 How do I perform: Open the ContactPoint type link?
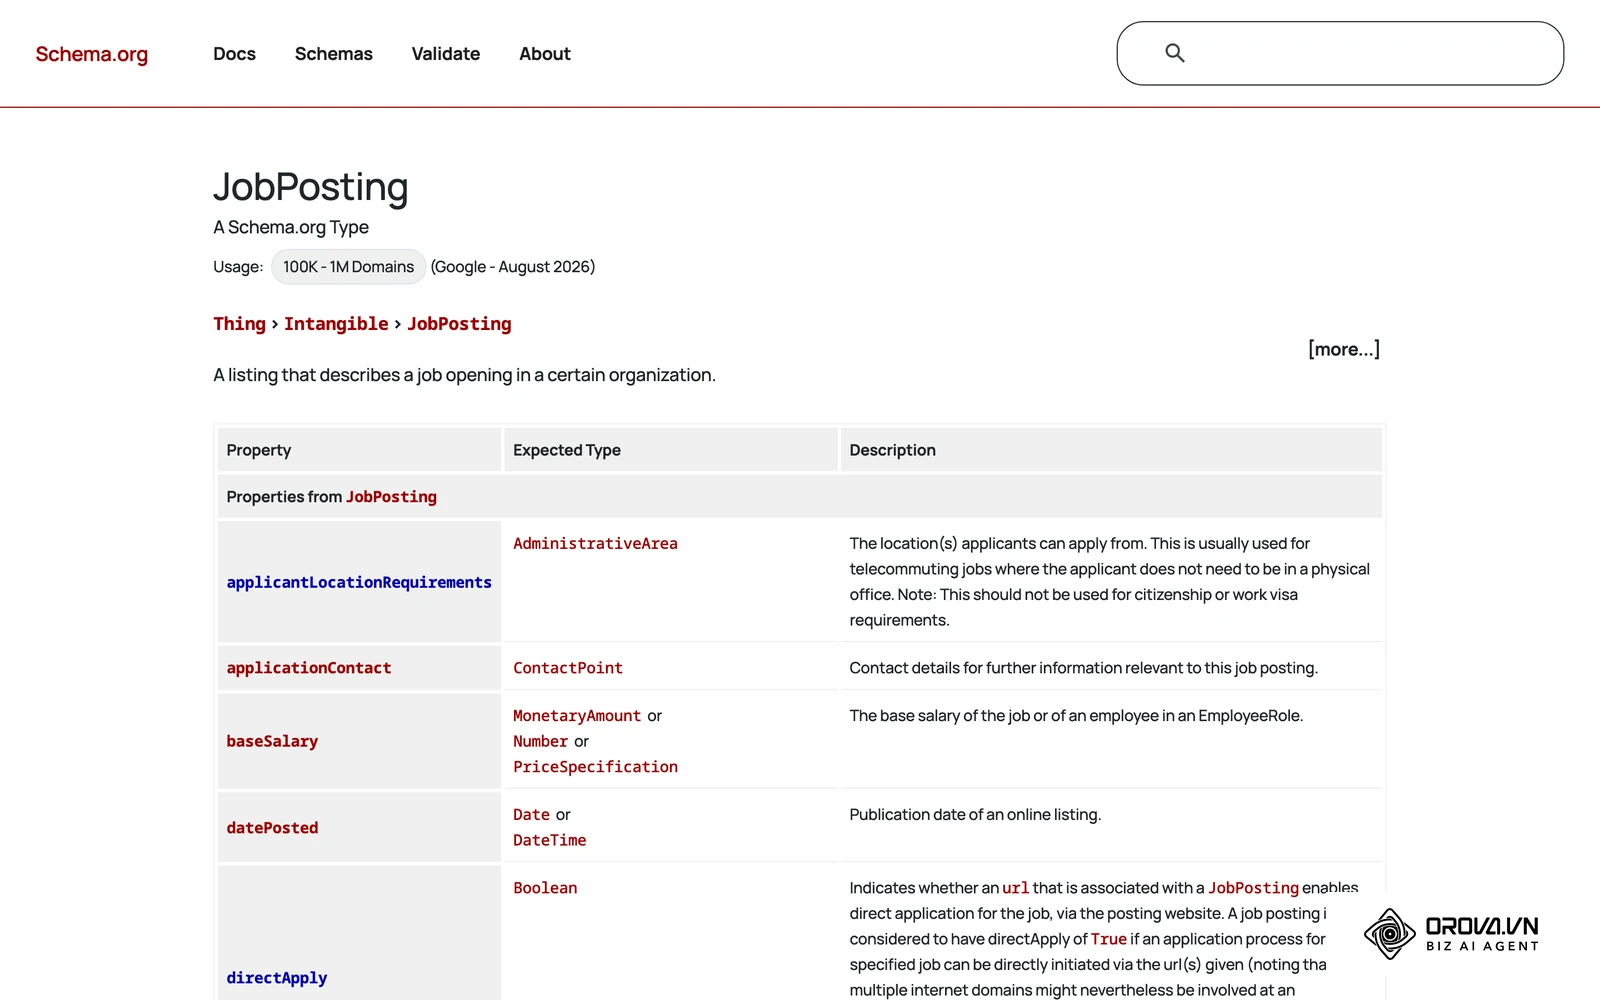(x=568, y=668)
